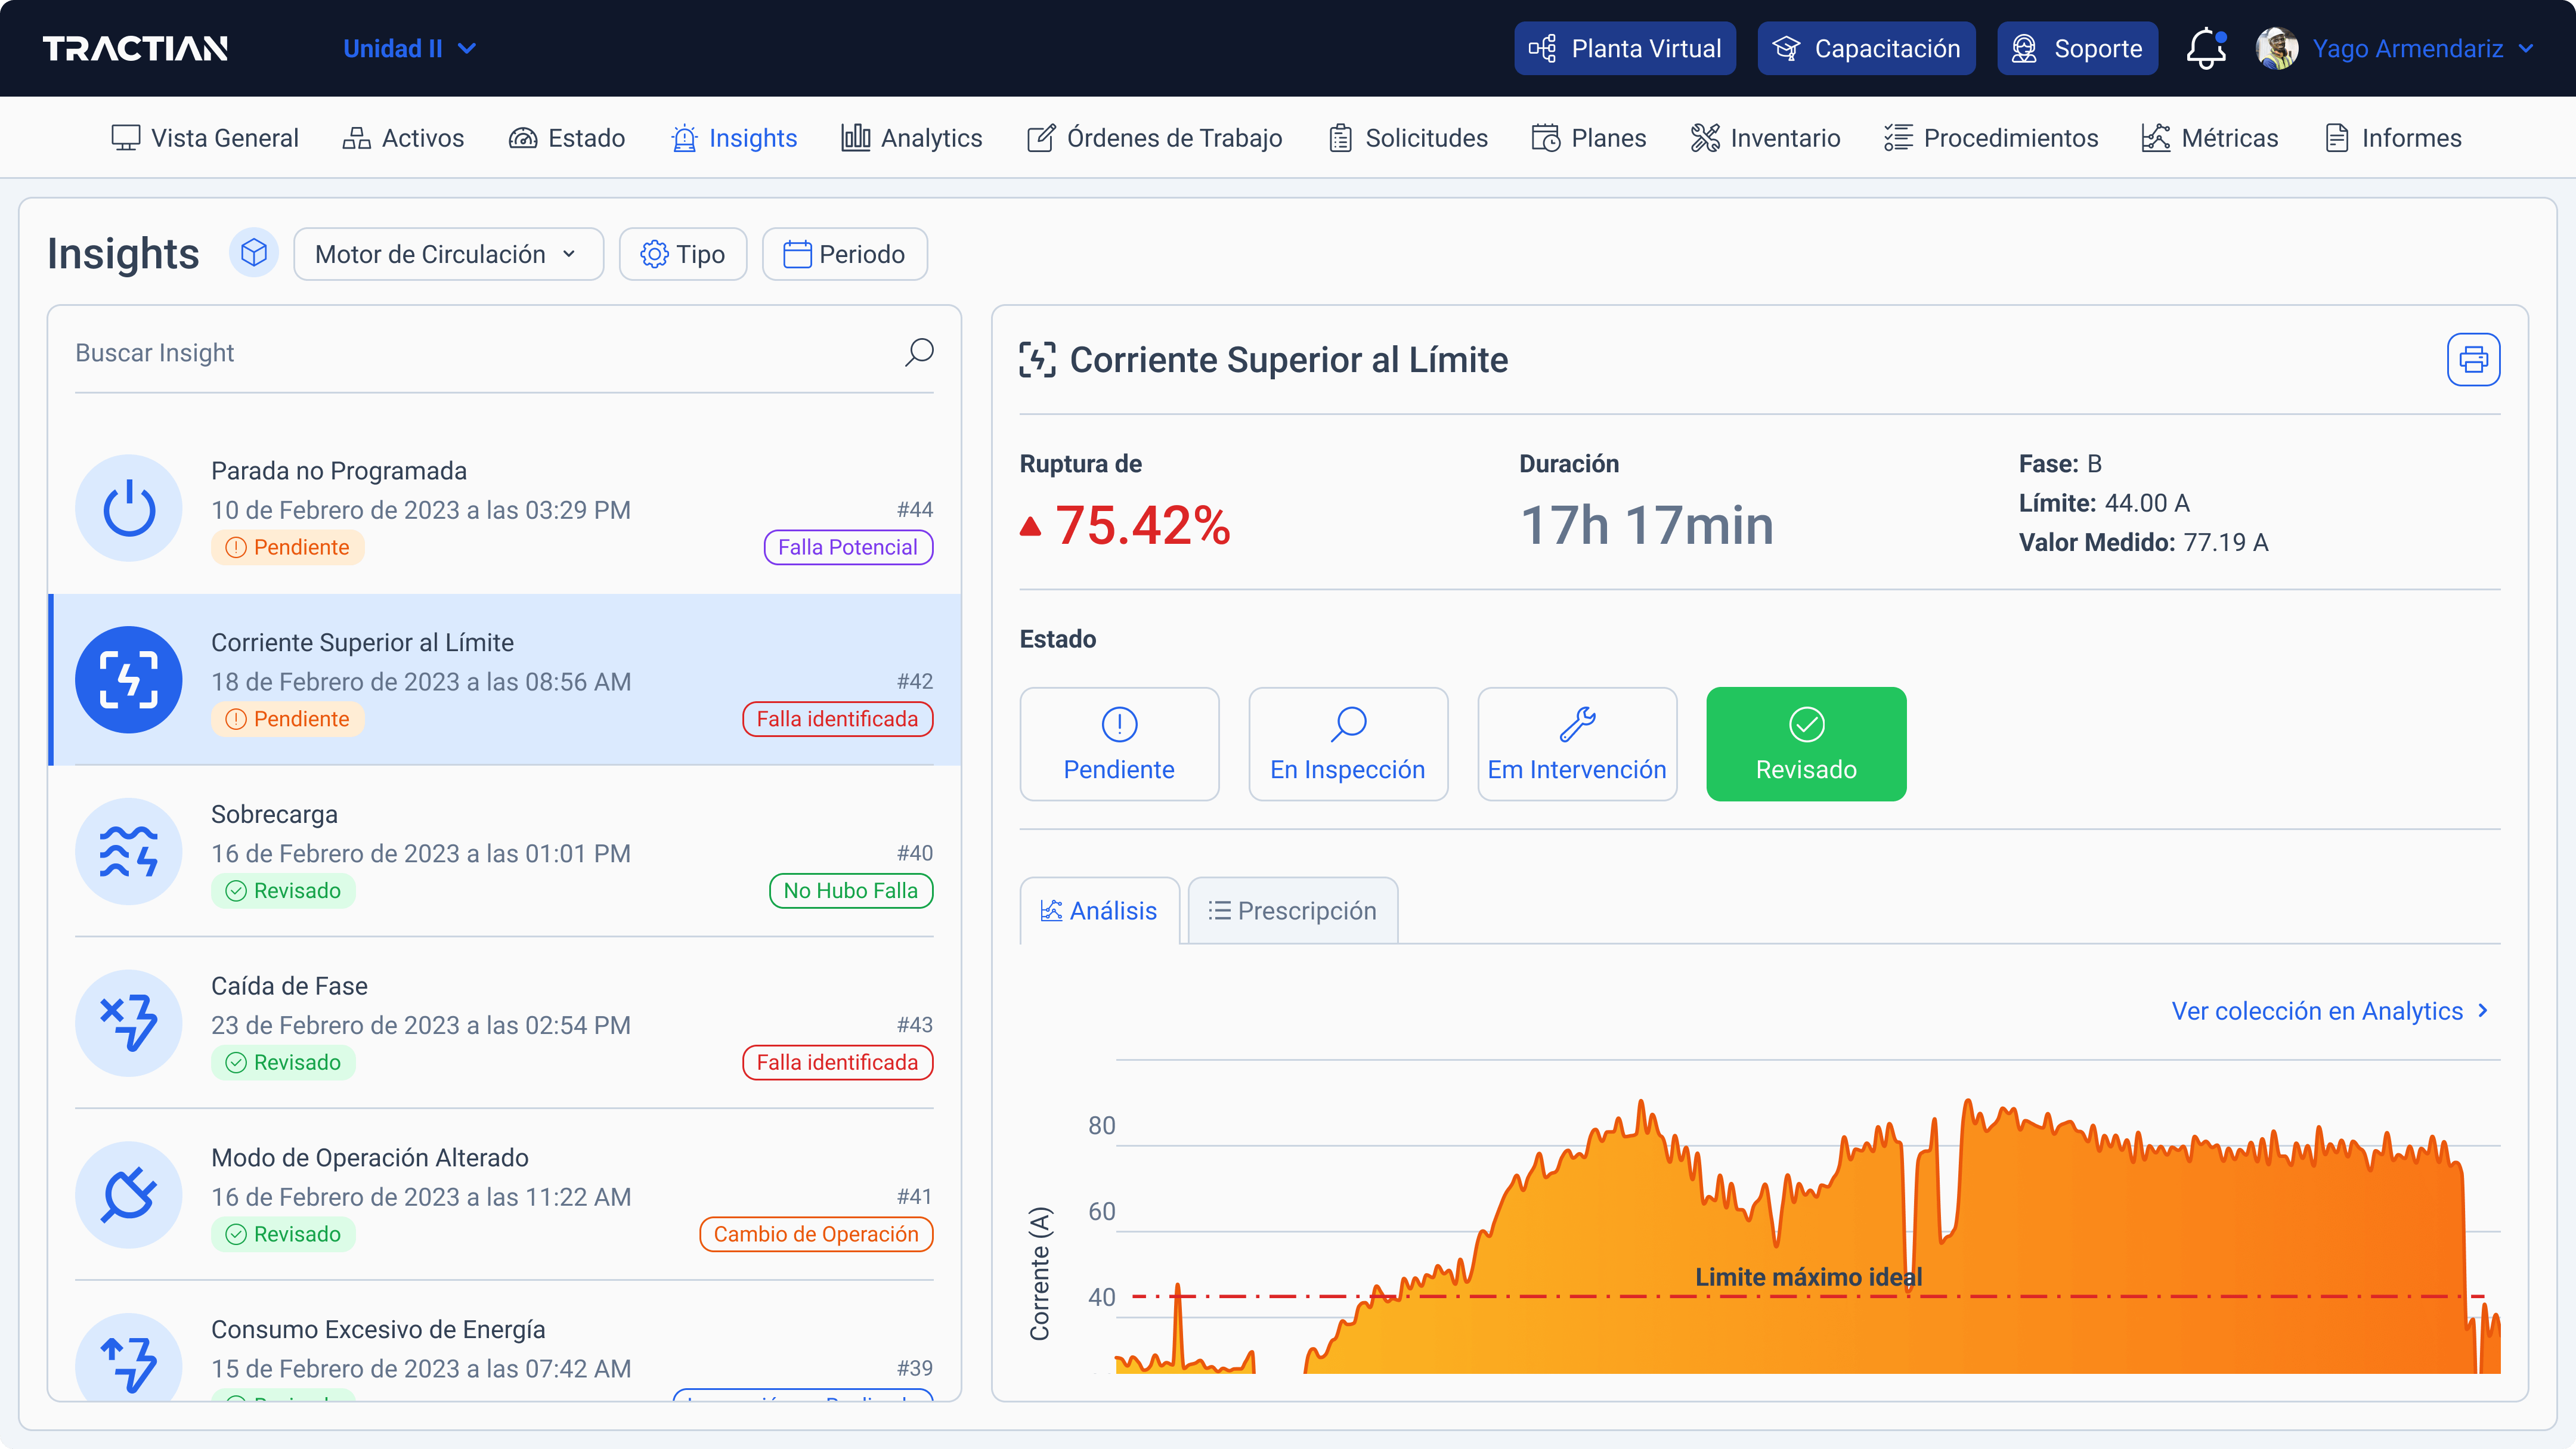Click the Pendiente badge on Parada no Programada
The height and width of the screenshot is (1449, 2576).
click(x=287, y=547)
